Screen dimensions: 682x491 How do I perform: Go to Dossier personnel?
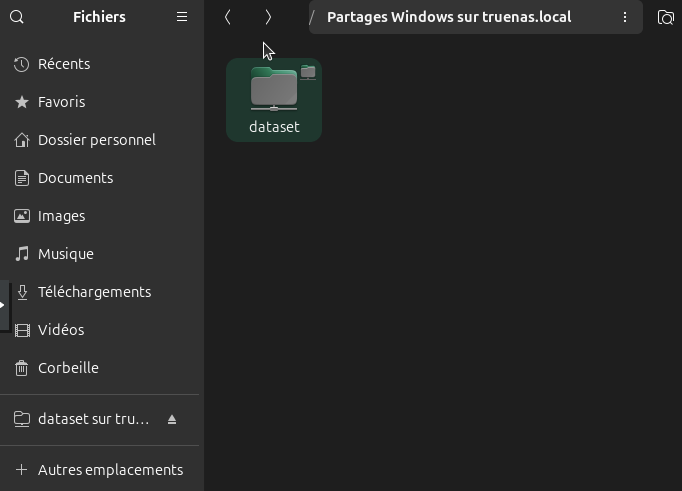tap(96, 140)
